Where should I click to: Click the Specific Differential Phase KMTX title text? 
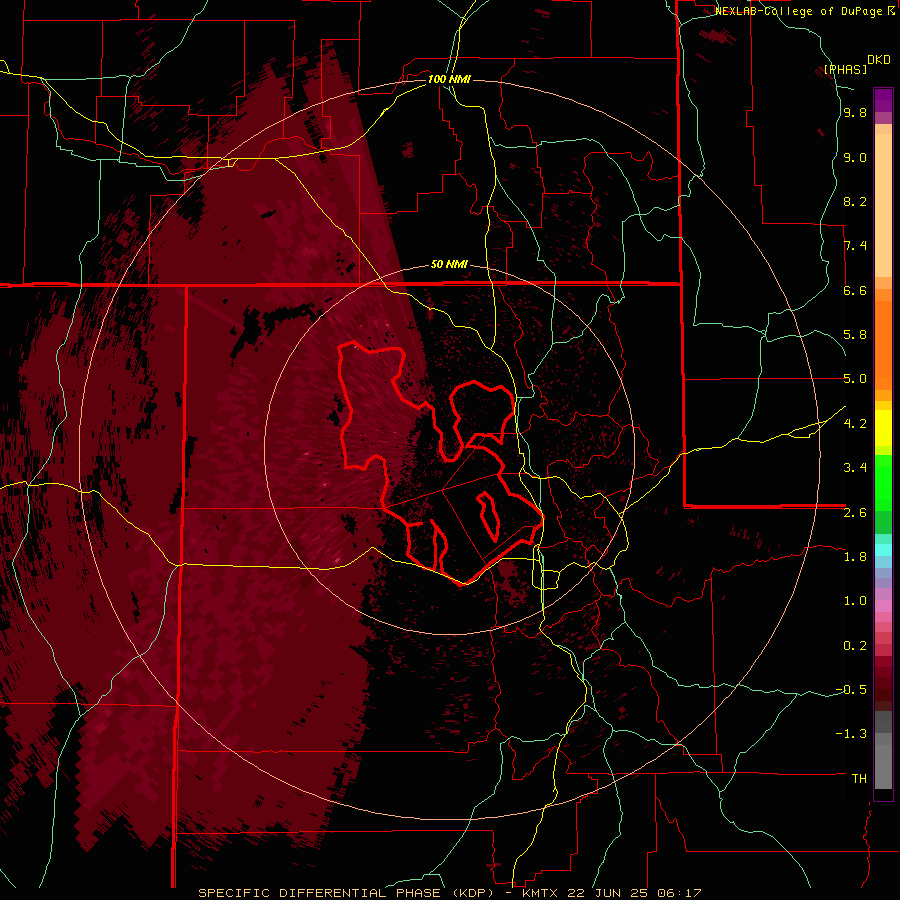point(450,893)
